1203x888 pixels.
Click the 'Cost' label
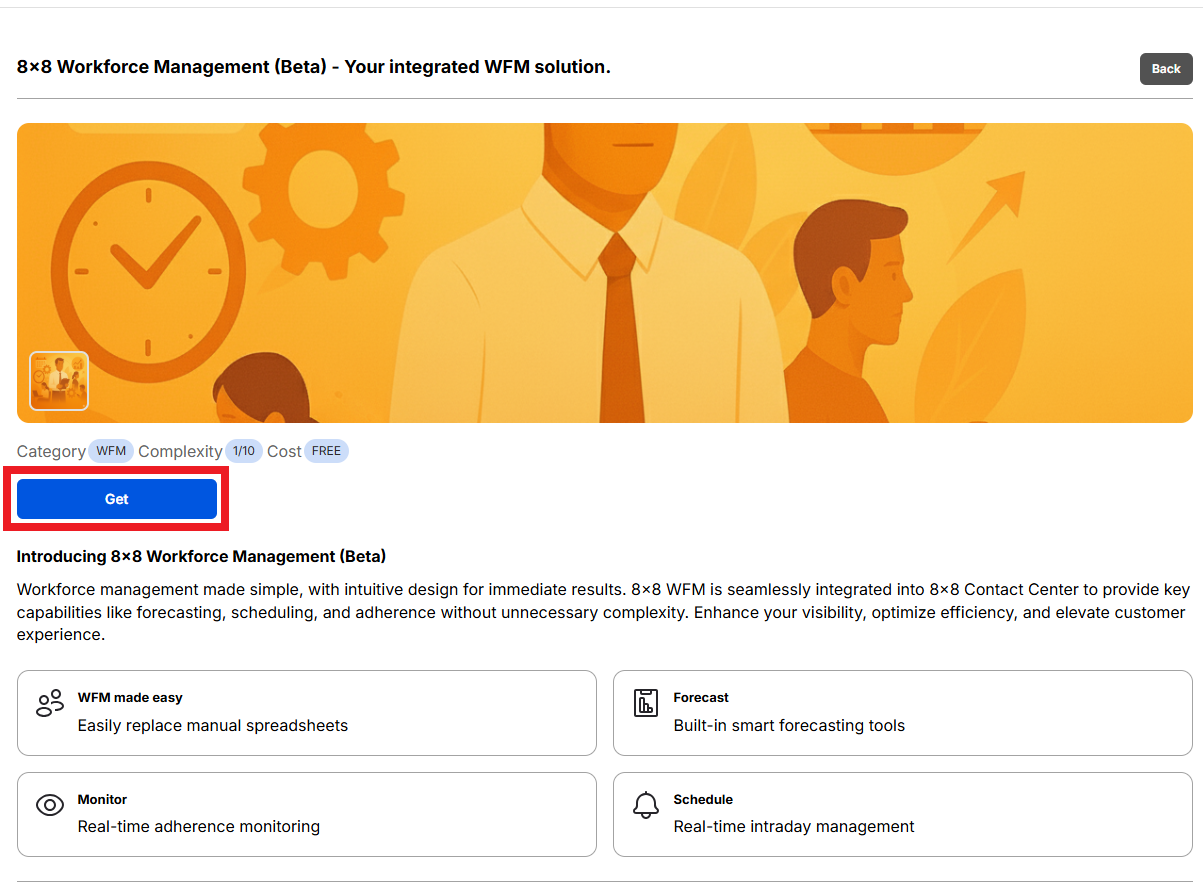point(284,452)
